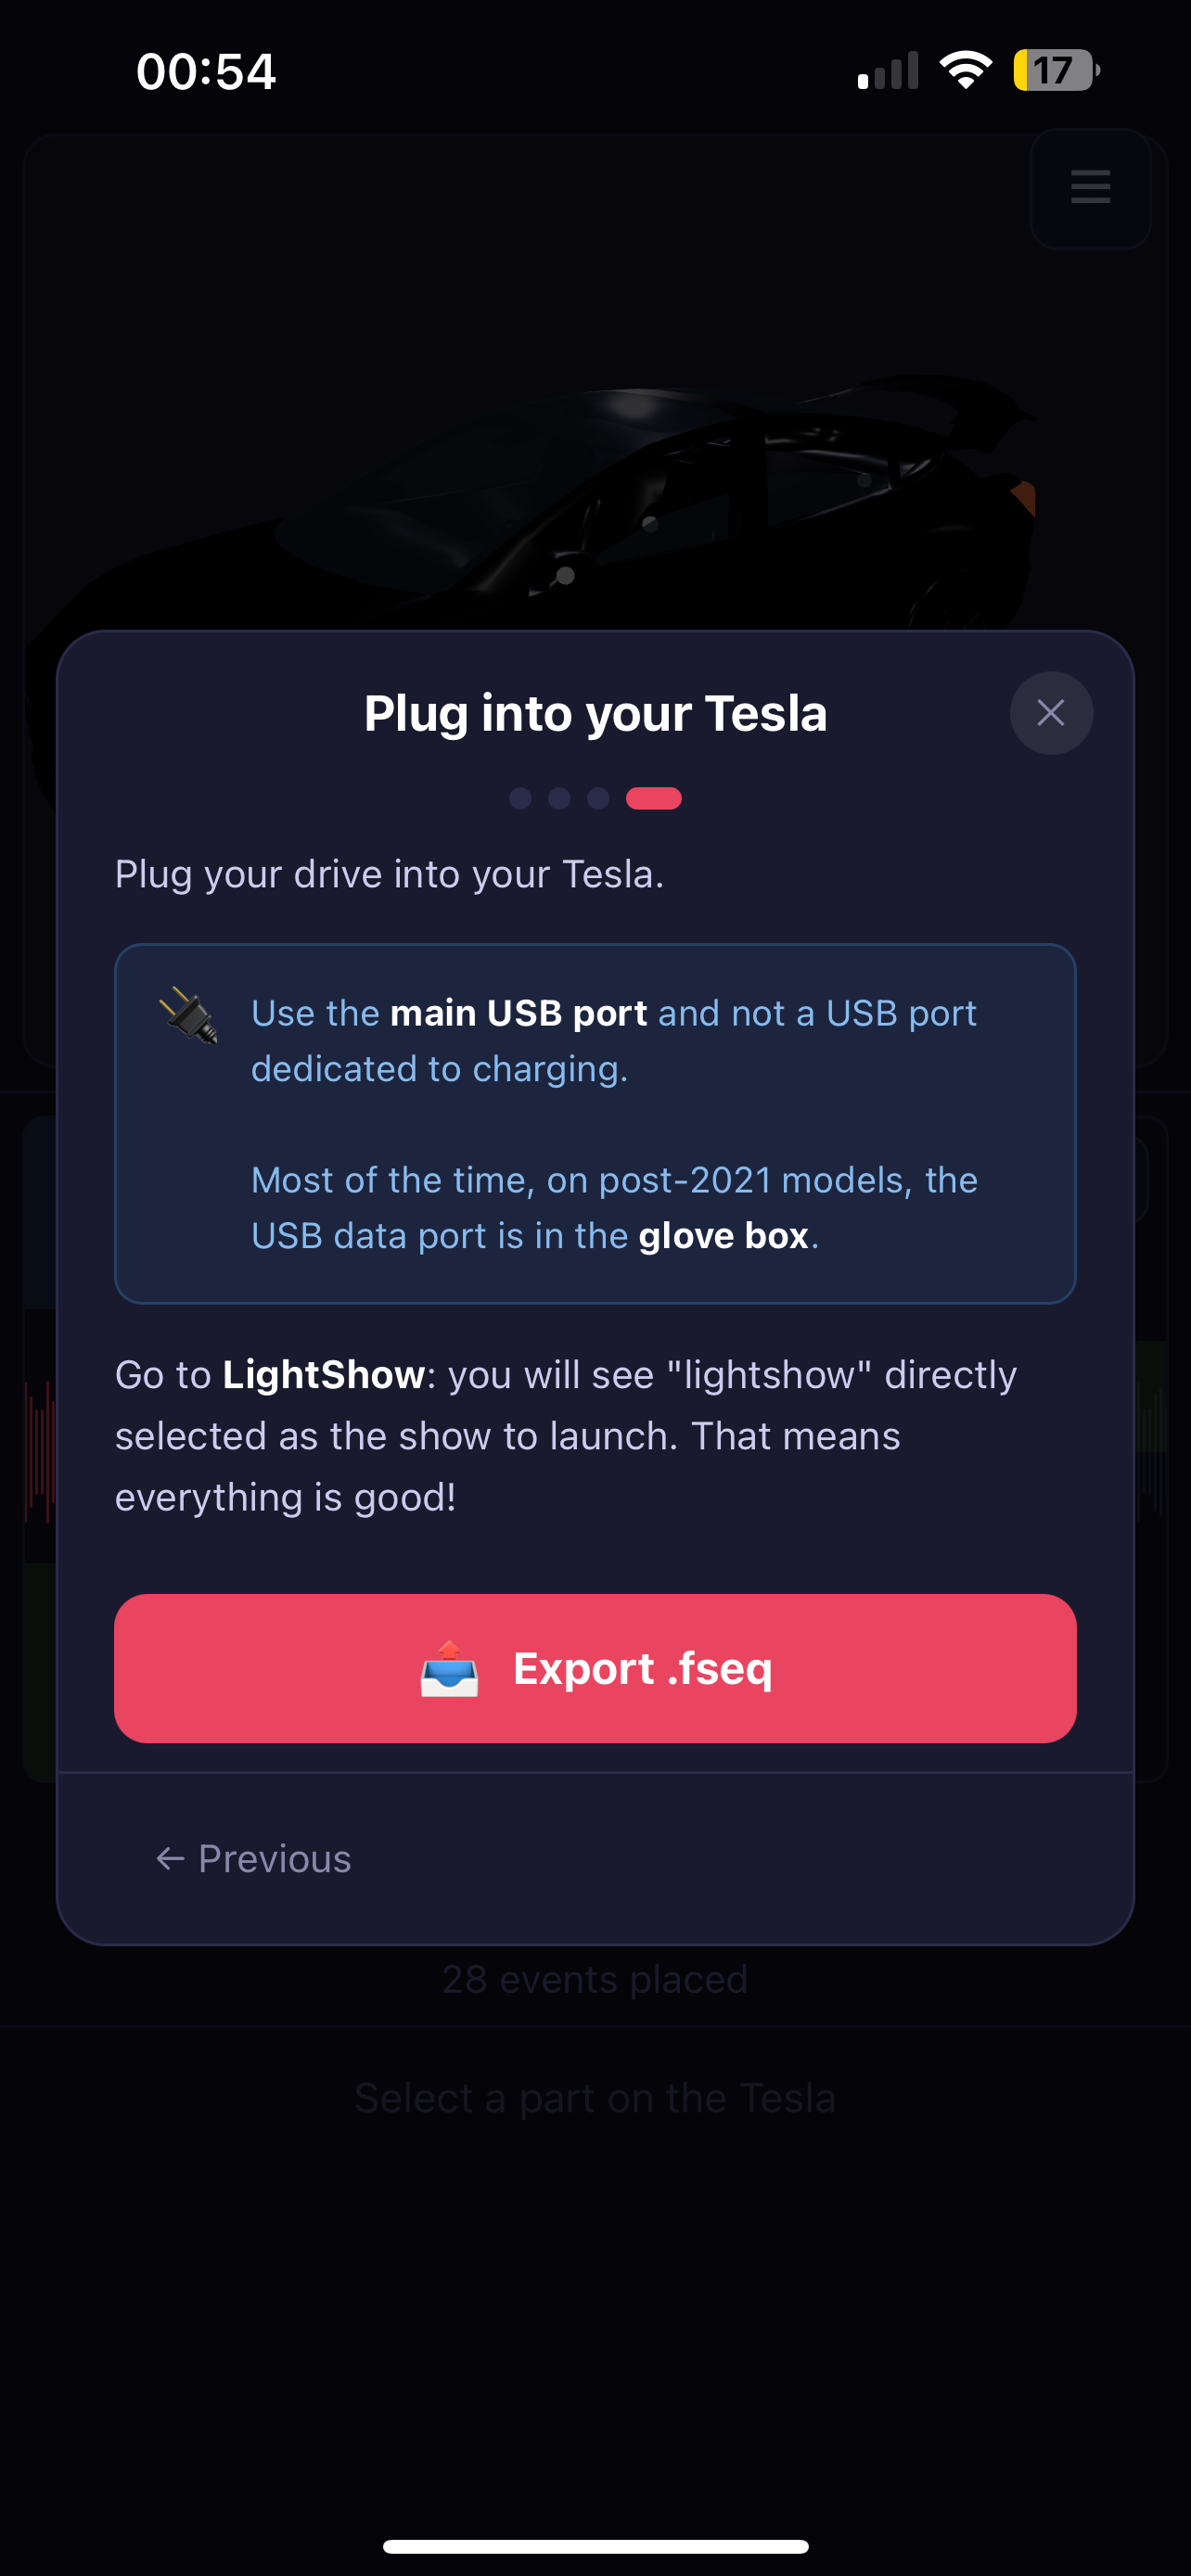Select the active red step indicator pill
Screen dimensions: 1191x2576
pos(655,798)
